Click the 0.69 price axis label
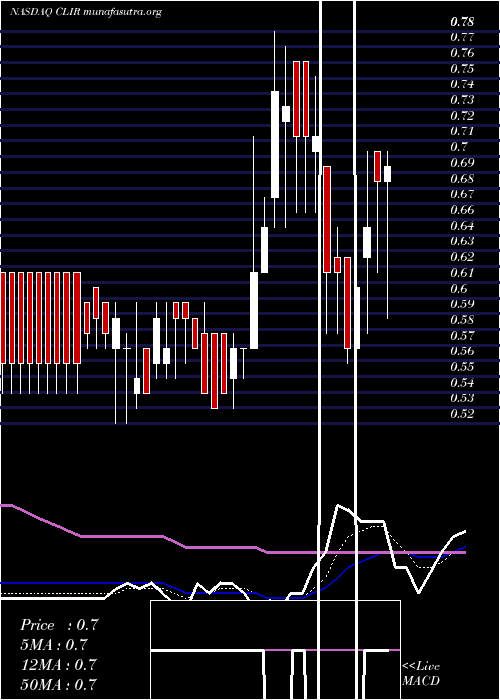Viewport: 500px width, 700px height. coord(462,162)
